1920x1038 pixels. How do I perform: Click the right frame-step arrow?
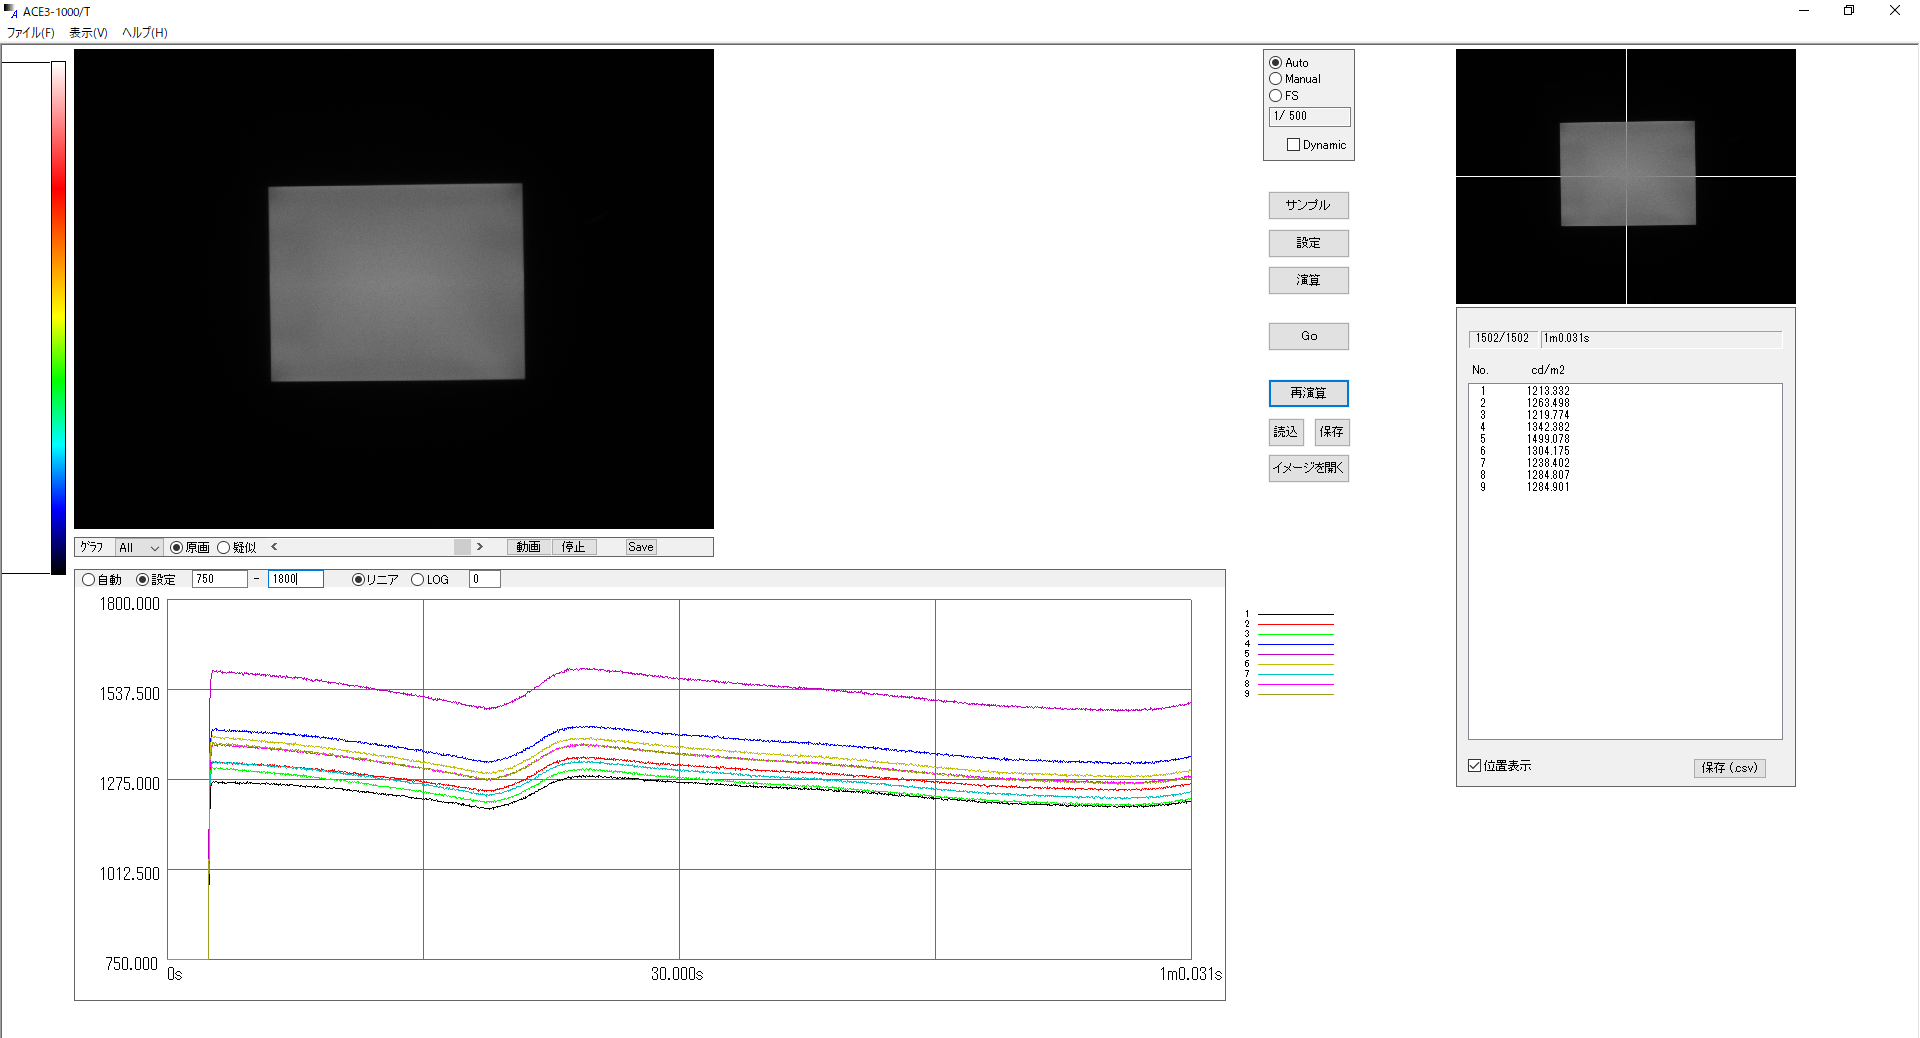[481, 547]
